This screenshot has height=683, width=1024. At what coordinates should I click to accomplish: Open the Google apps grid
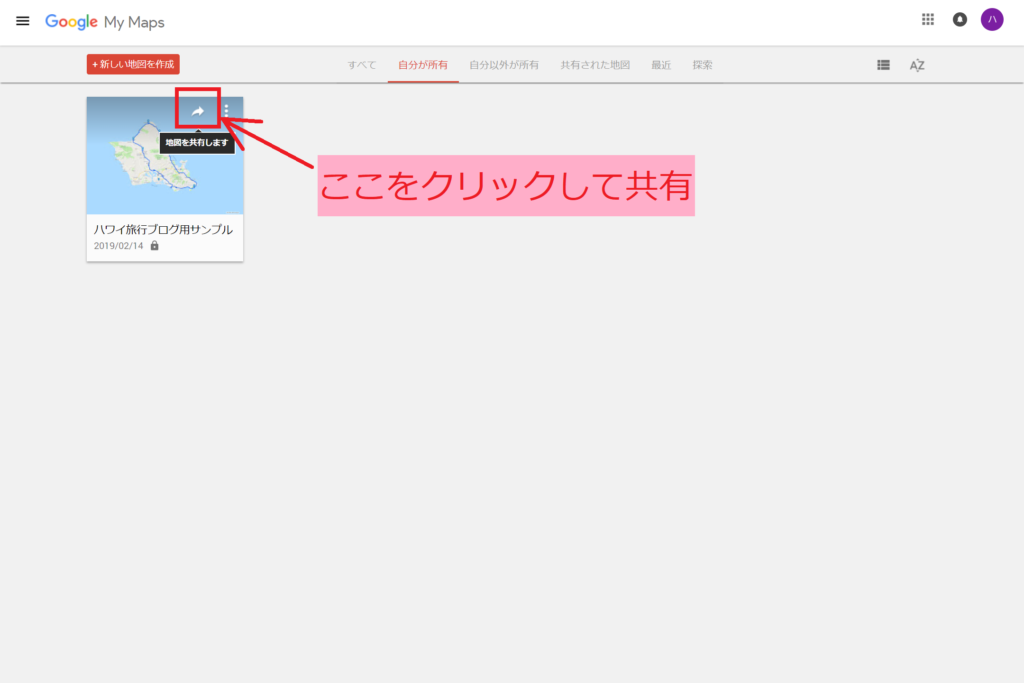(x=927, y=20)
